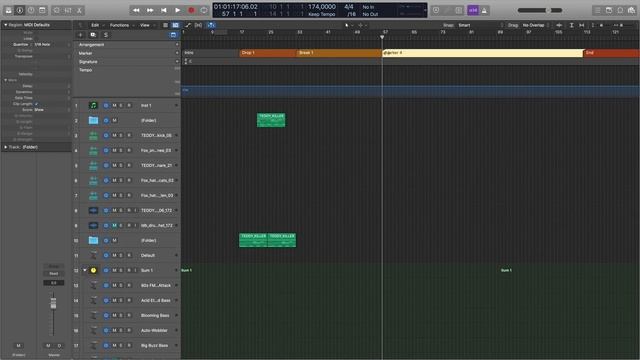Open the Browsers media icon
This screenshot has width=640, height=360.
[x=632, y=10]
